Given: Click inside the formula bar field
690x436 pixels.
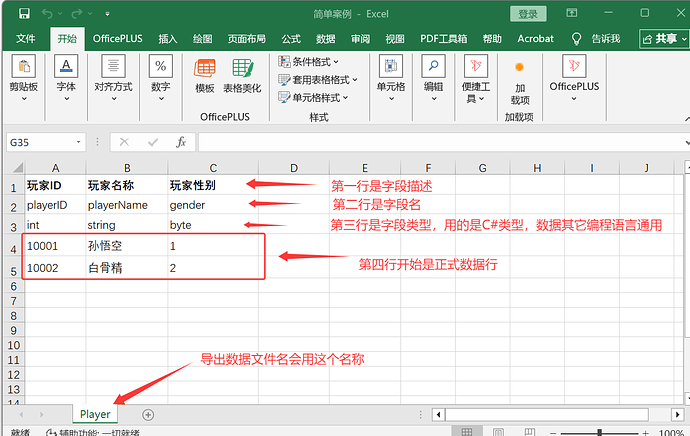Looking at the screenshot, I should (x=440, y=143).
